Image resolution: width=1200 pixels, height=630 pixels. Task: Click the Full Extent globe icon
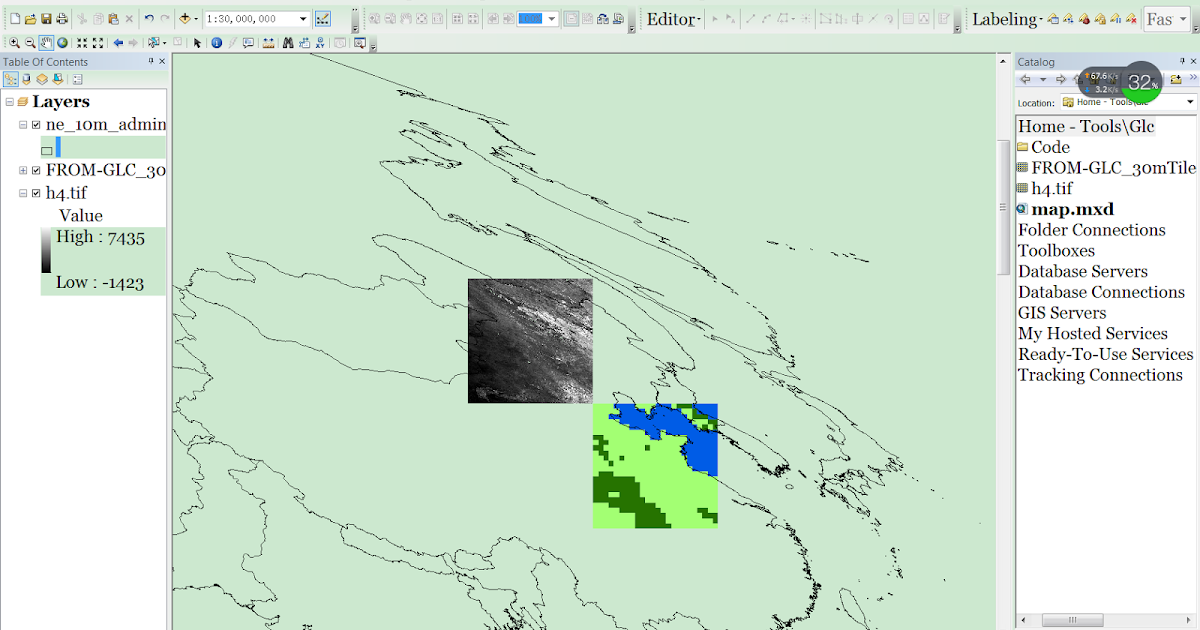[63, 42]
